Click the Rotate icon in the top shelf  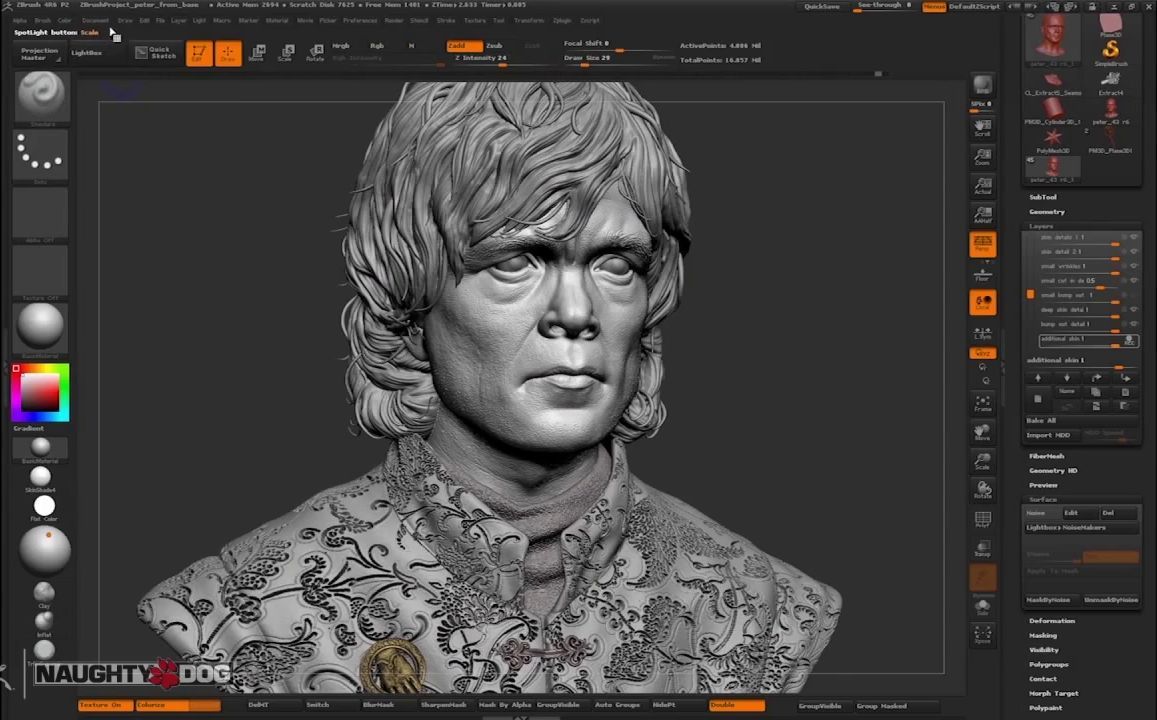tap(315, 52)
